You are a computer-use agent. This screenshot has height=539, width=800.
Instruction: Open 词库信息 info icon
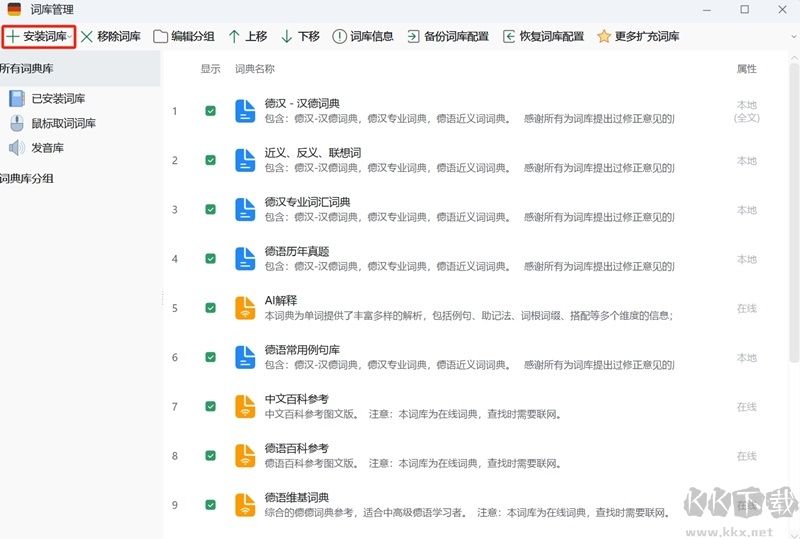click(339, 36)
